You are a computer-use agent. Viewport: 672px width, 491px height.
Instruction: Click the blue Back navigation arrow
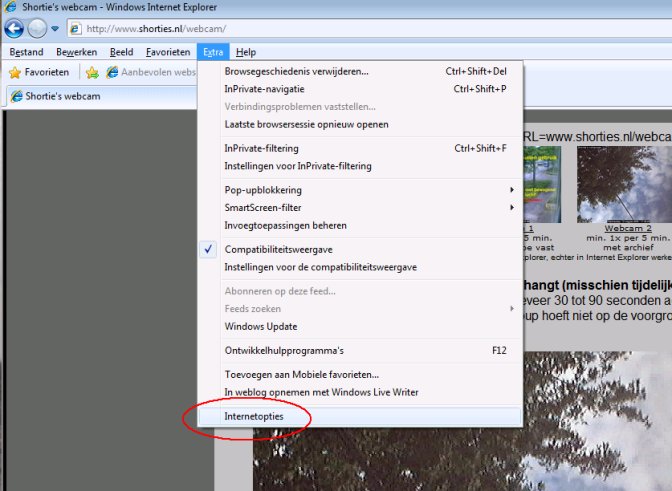tap(14, 29)
